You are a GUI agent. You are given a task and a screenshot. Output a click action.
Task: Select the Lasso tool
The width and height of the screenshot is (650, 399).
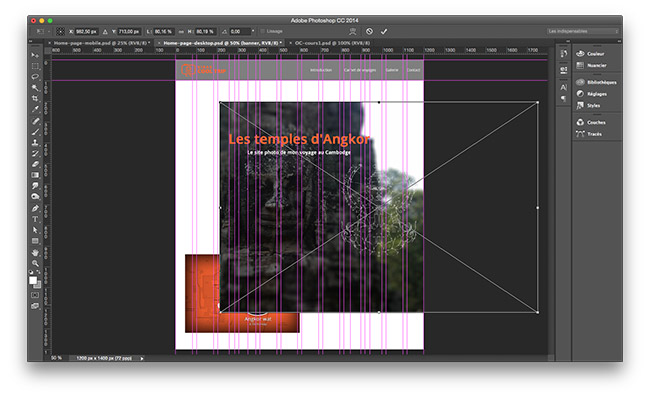[35, 77]
